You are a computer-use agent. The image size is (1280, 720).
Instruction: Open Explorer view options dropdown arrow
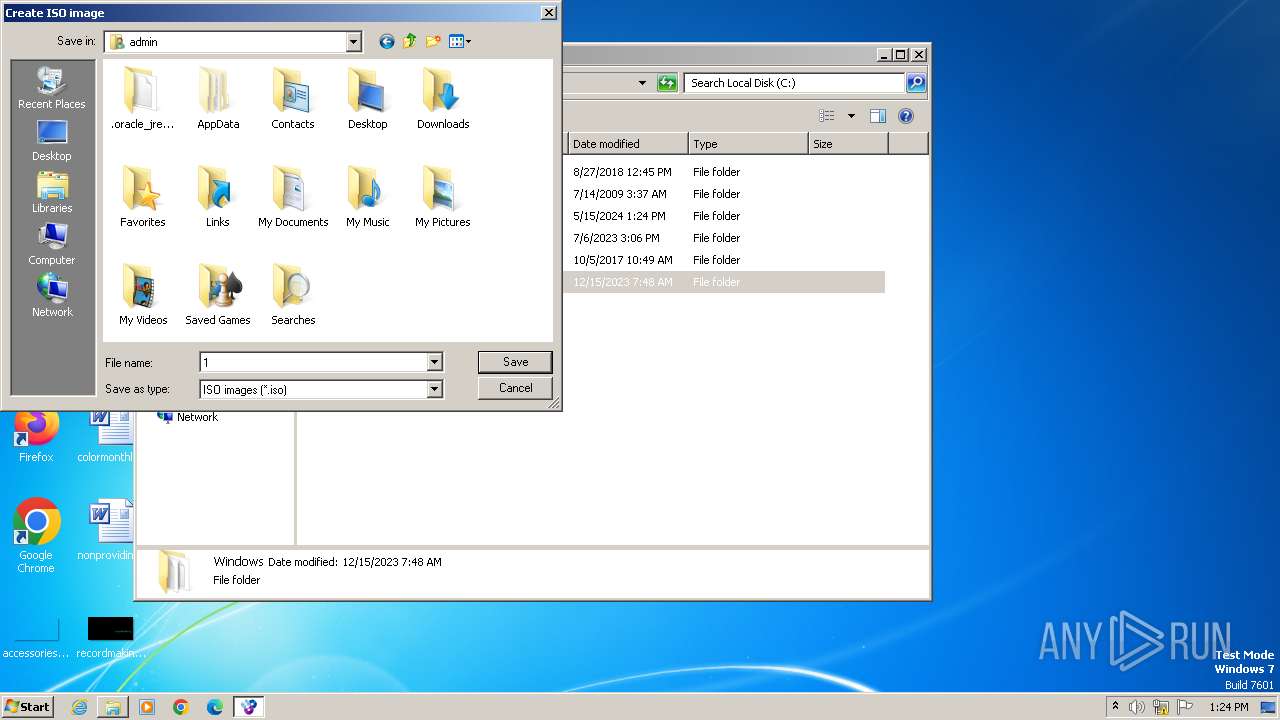coord(851,116)
